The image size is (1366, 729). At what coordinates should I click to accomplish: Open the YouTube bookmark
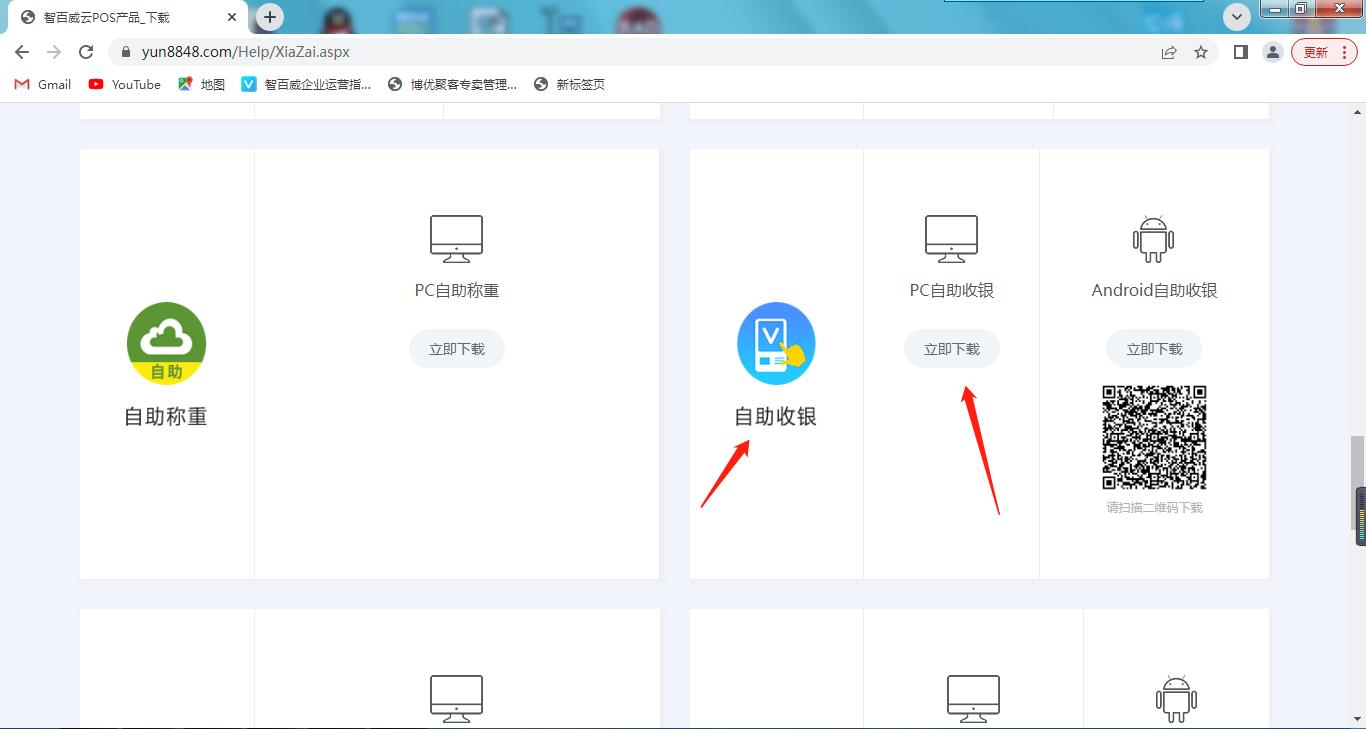(125, 84)
